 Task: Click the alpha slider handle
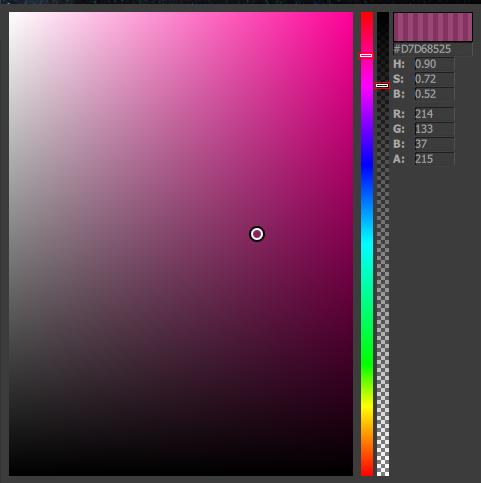tap(382, 86)
